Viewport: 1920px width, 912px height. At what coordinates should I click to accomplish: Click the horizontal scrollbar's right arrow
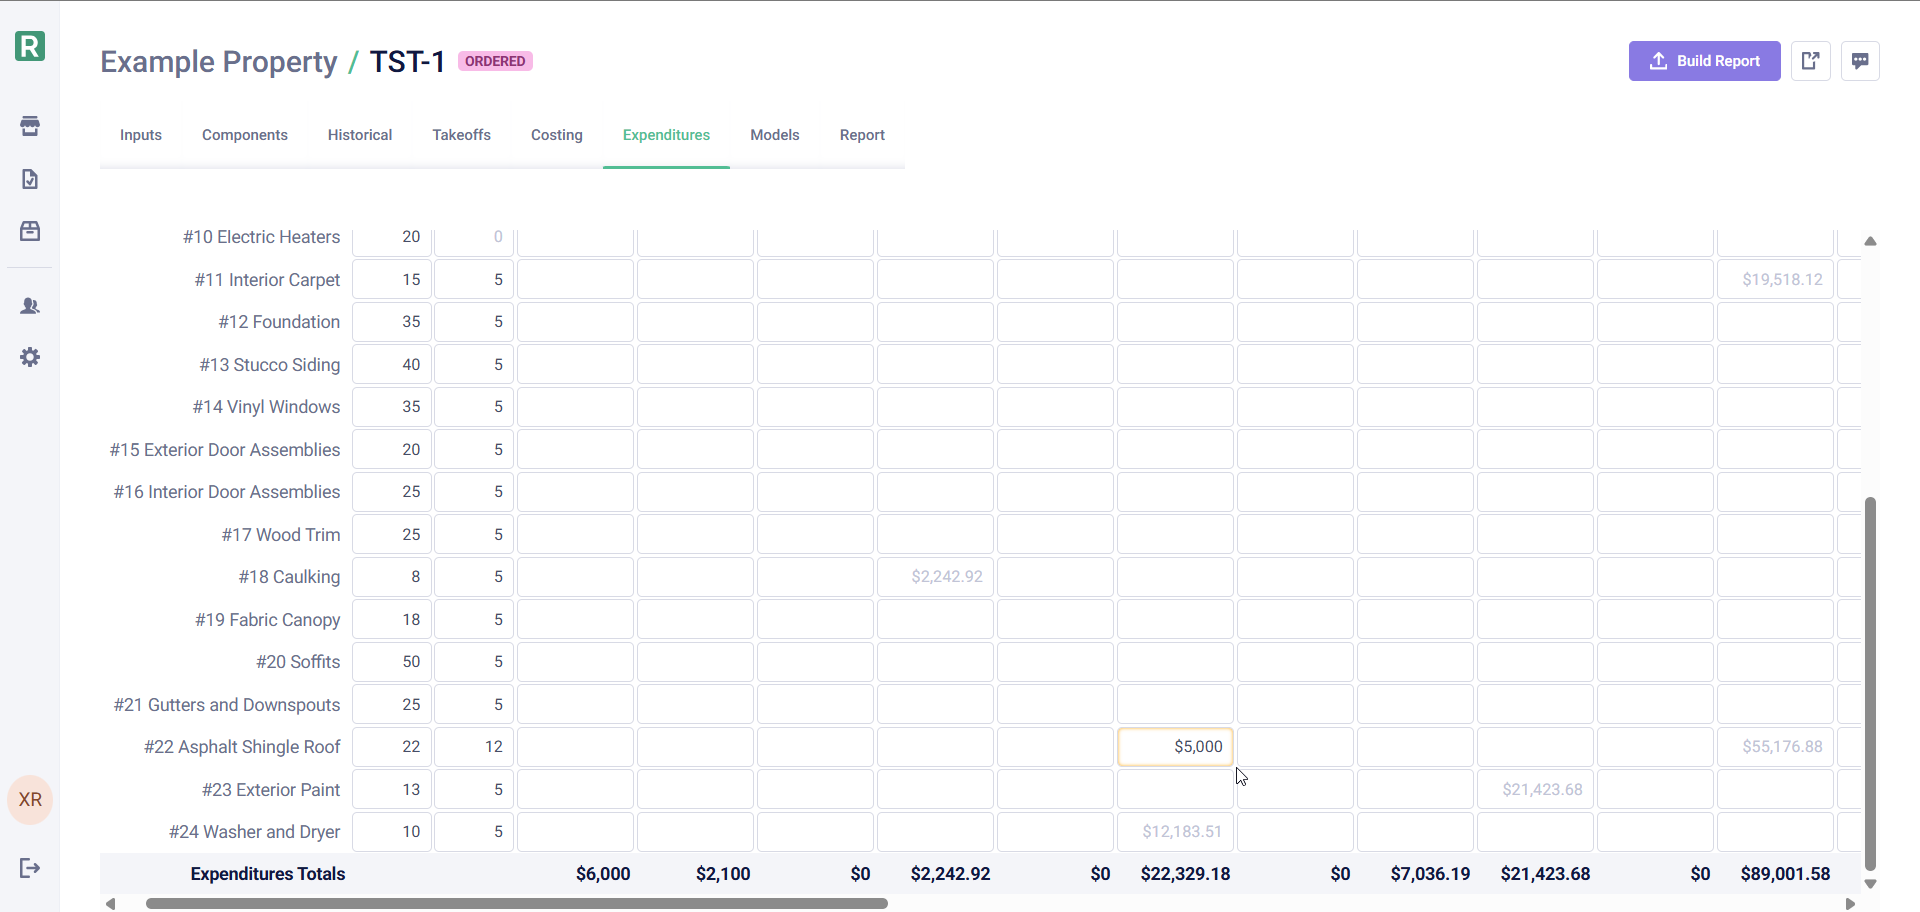tap(1849, 903)
